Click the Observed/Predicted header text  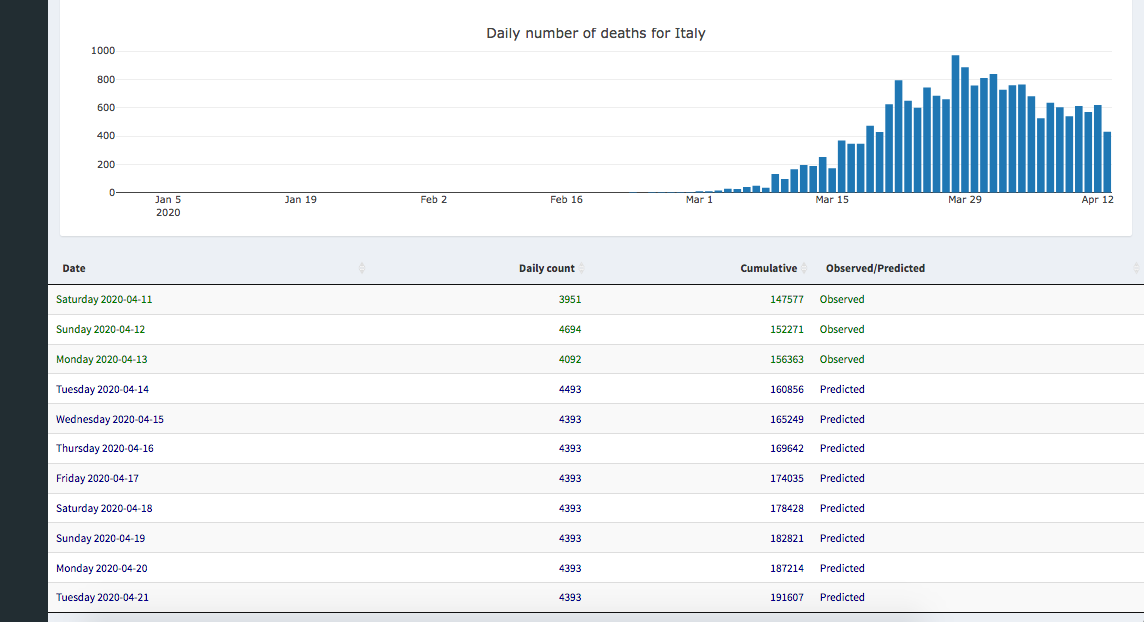point(875,268)
